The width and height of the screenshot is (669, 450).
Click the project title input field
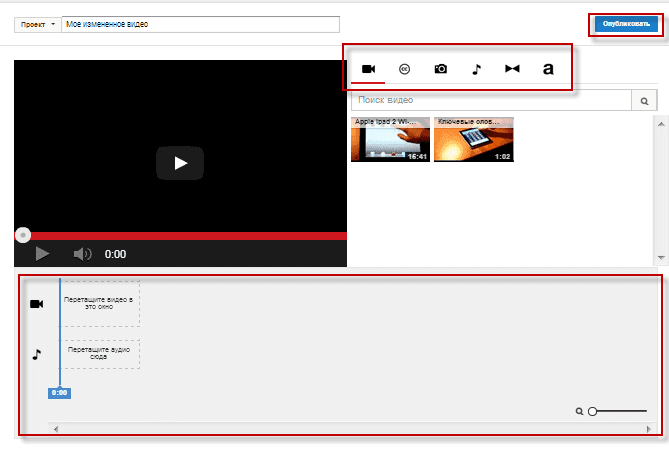click(x=201, y=24)
